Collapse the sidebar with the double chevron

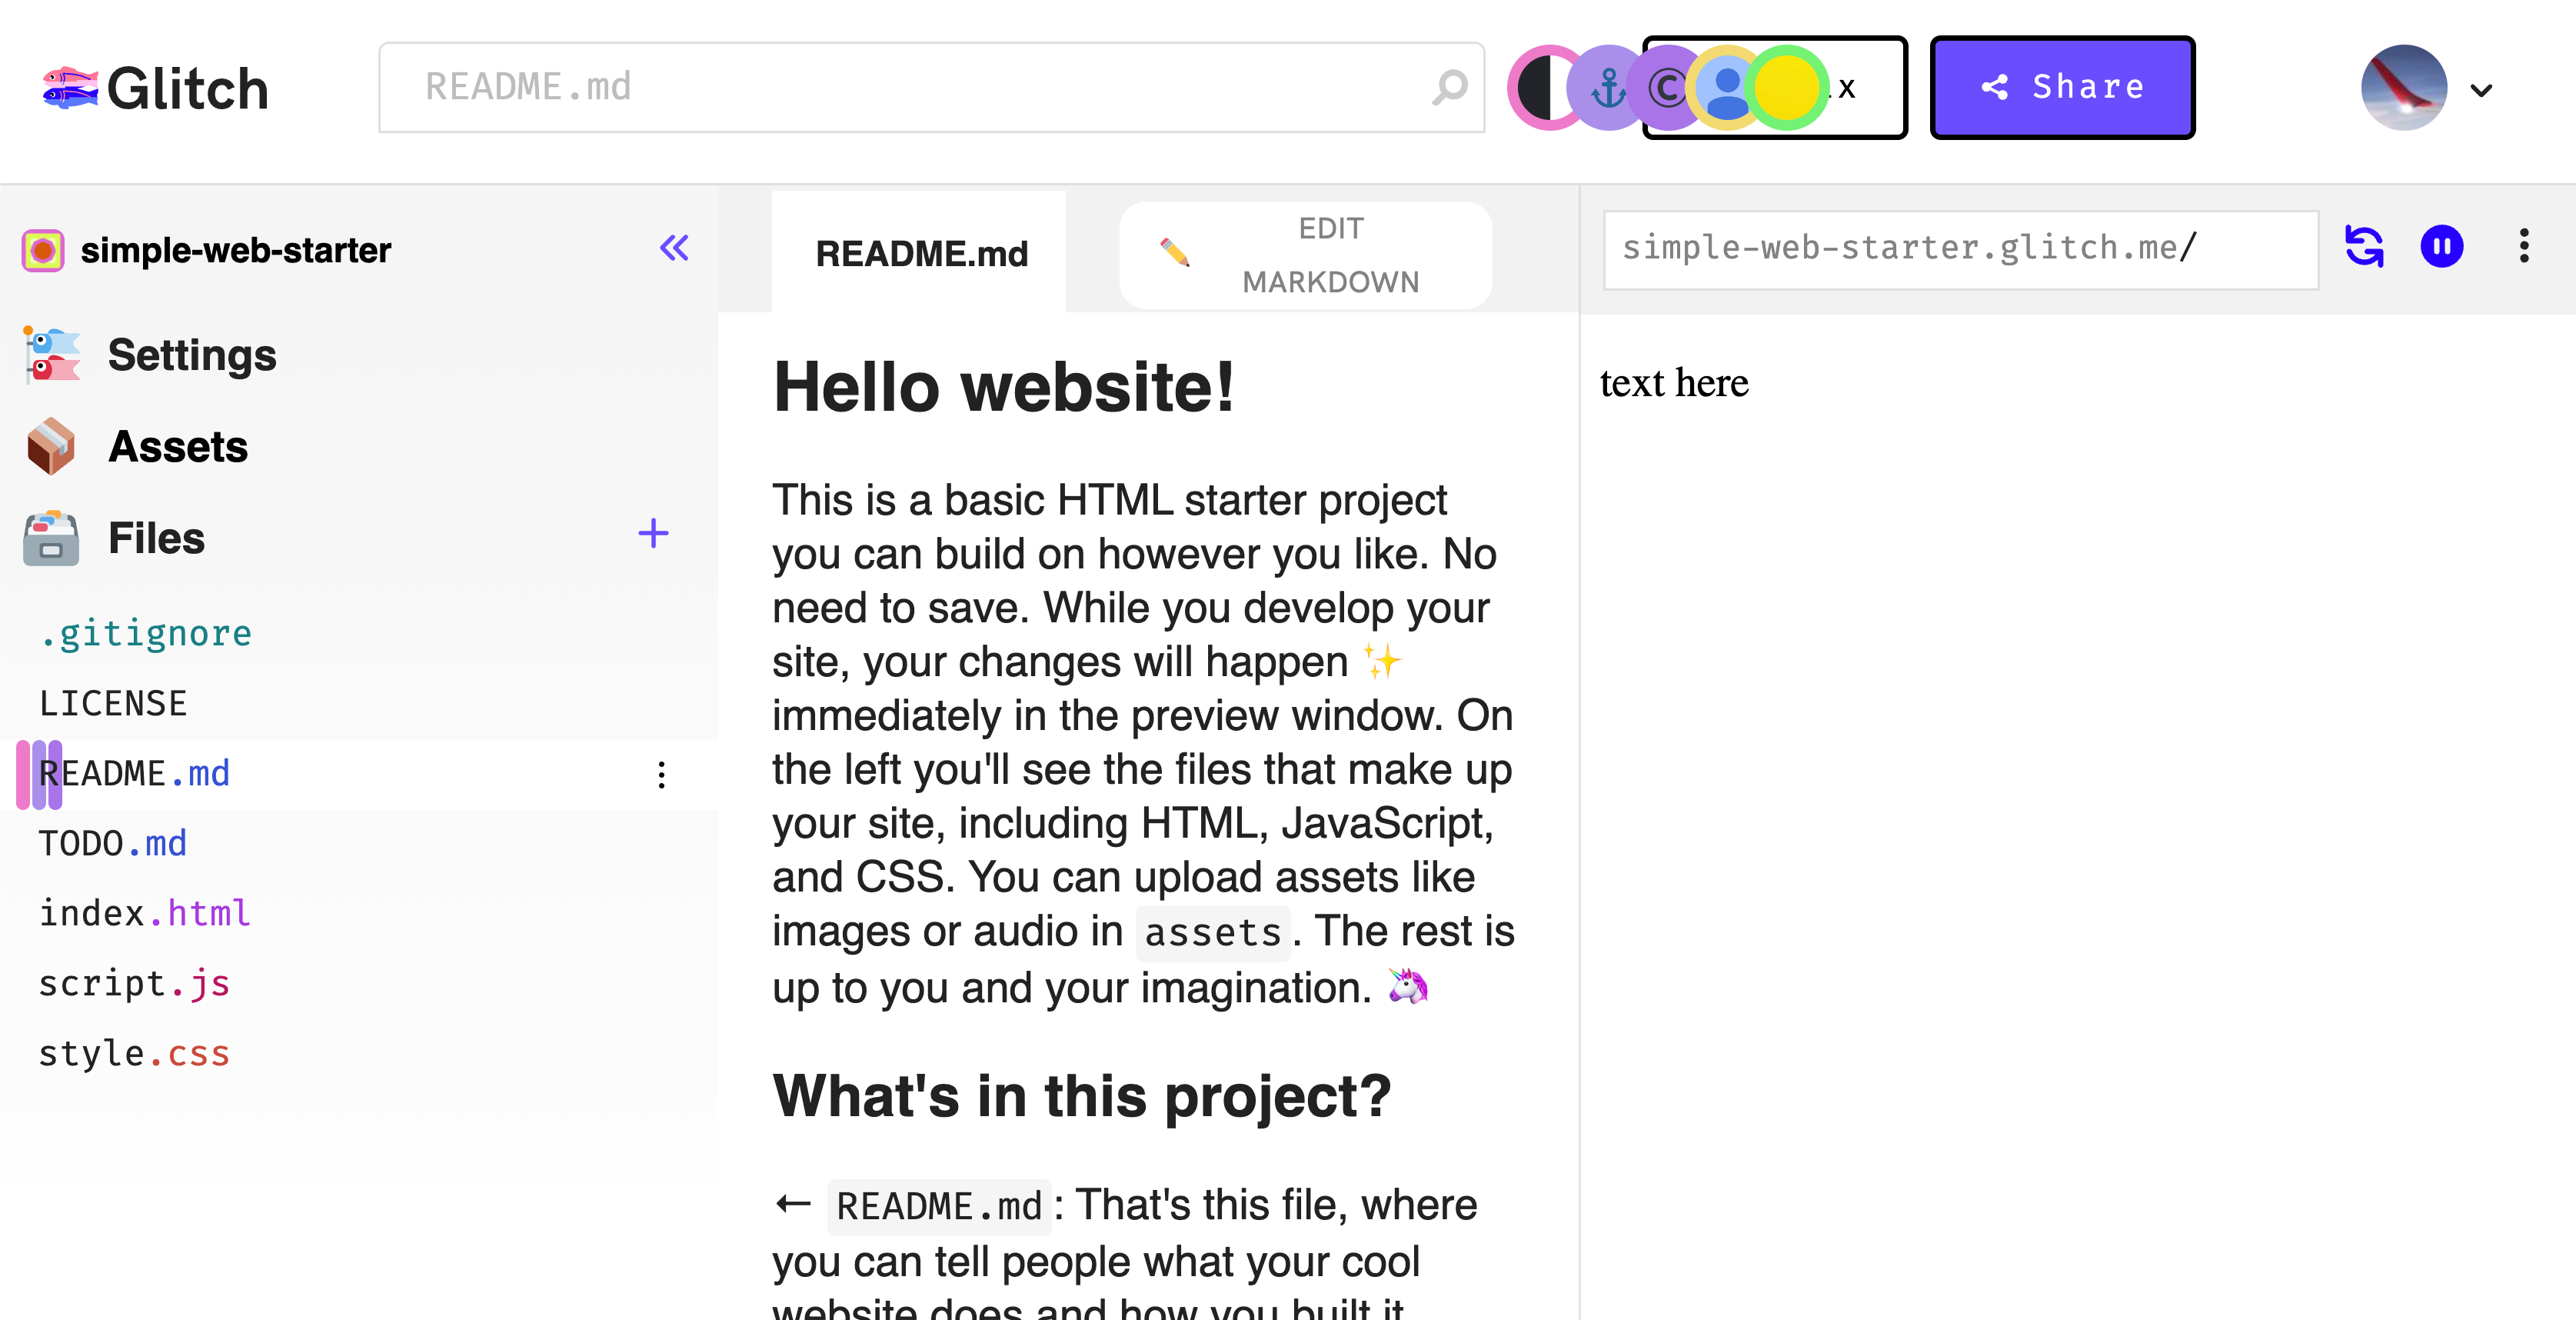pyautogui.click(x=674, y=248)
